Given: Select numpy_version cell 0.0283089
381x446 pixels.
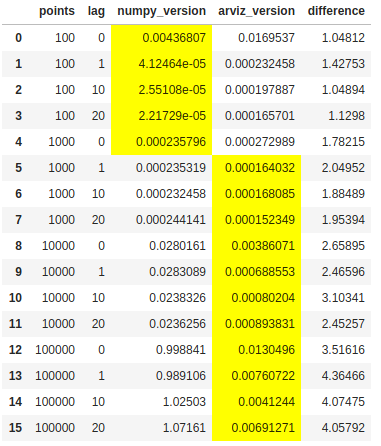Looking at the screenshot, I should click(161, 272).
